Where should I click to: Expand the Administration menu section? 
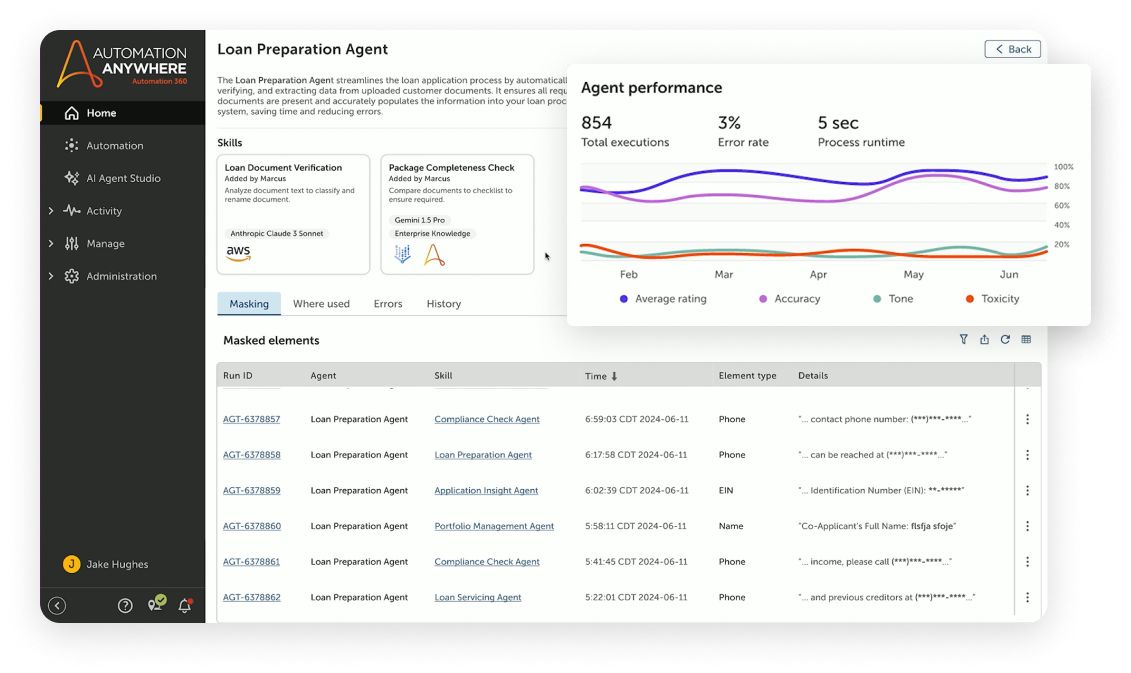(51, 276)
